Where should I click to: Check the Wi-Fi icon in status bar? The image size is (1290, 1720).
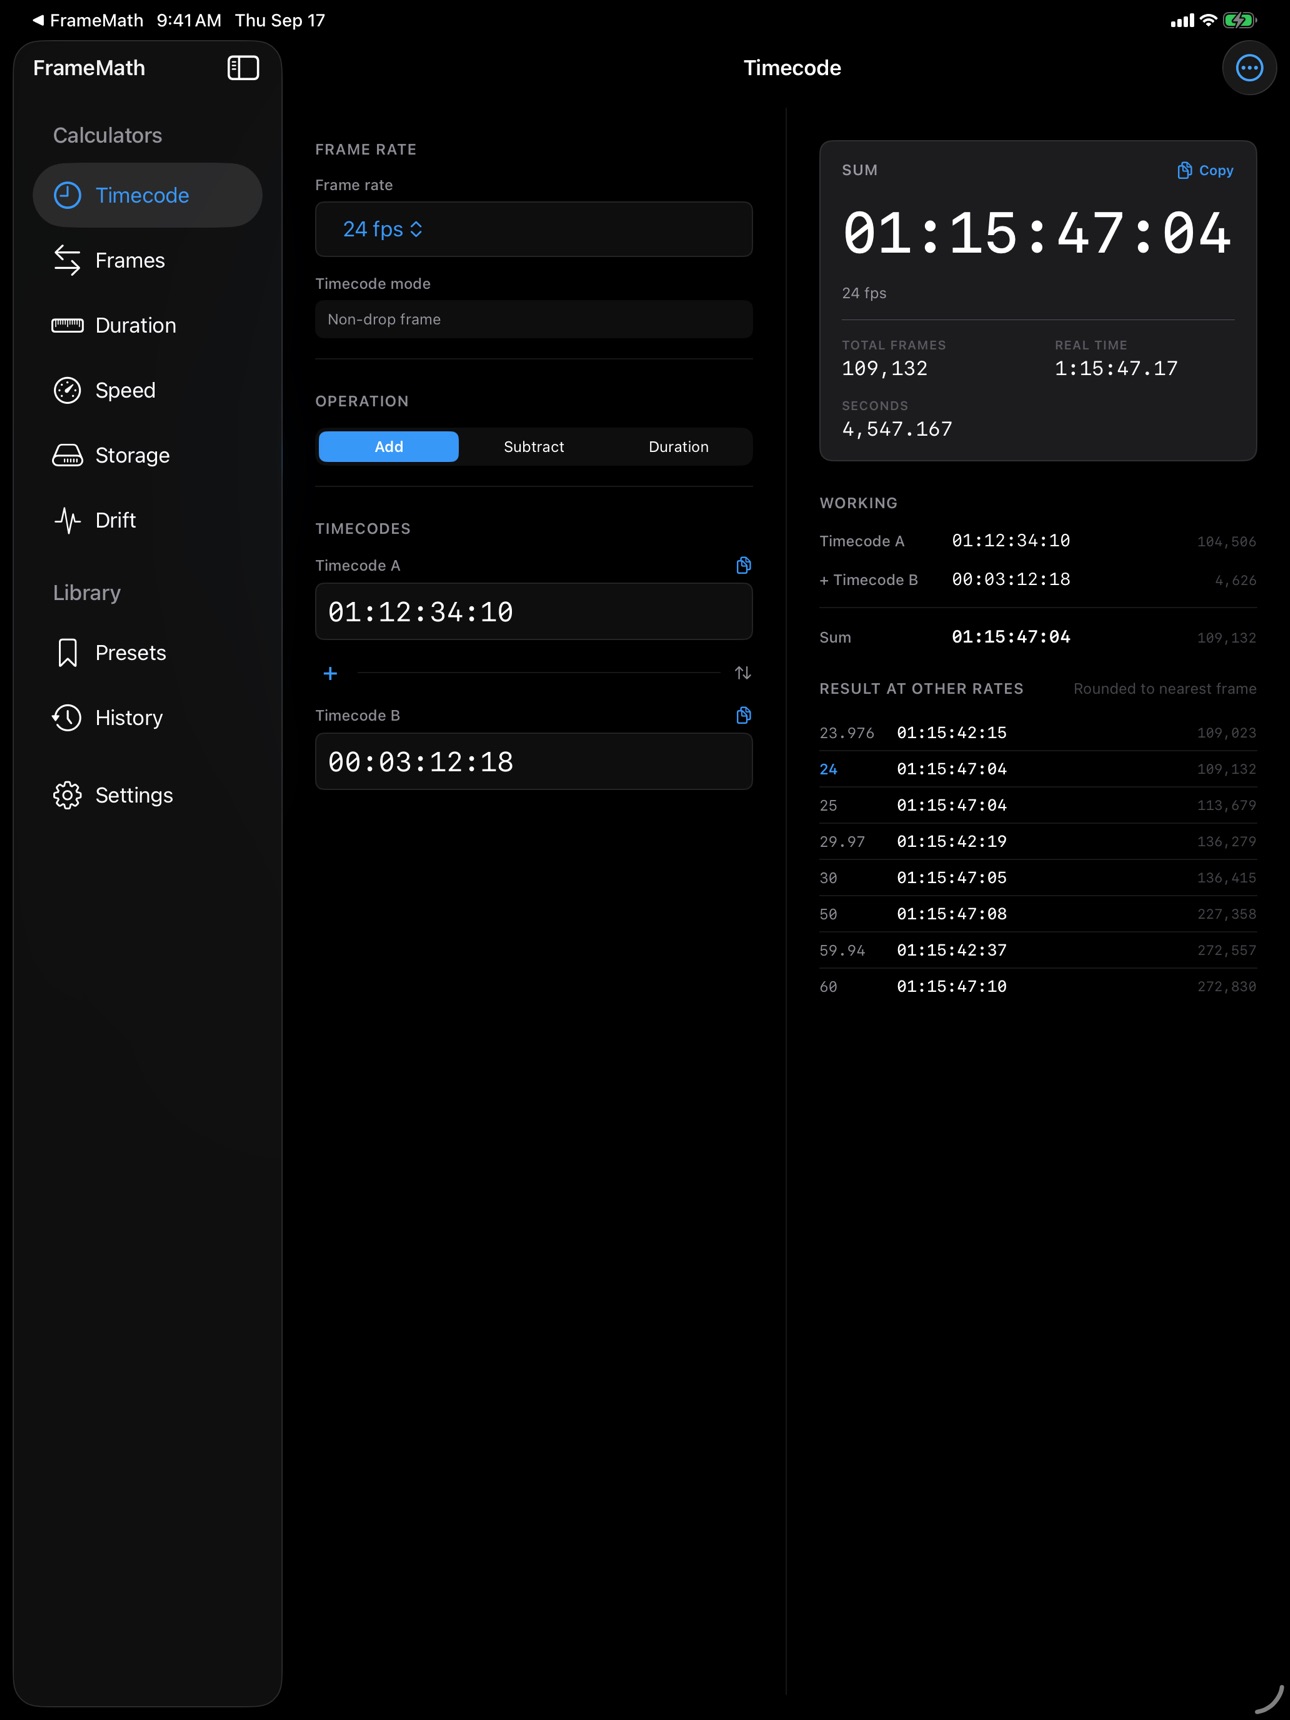tap(1208, 20)
